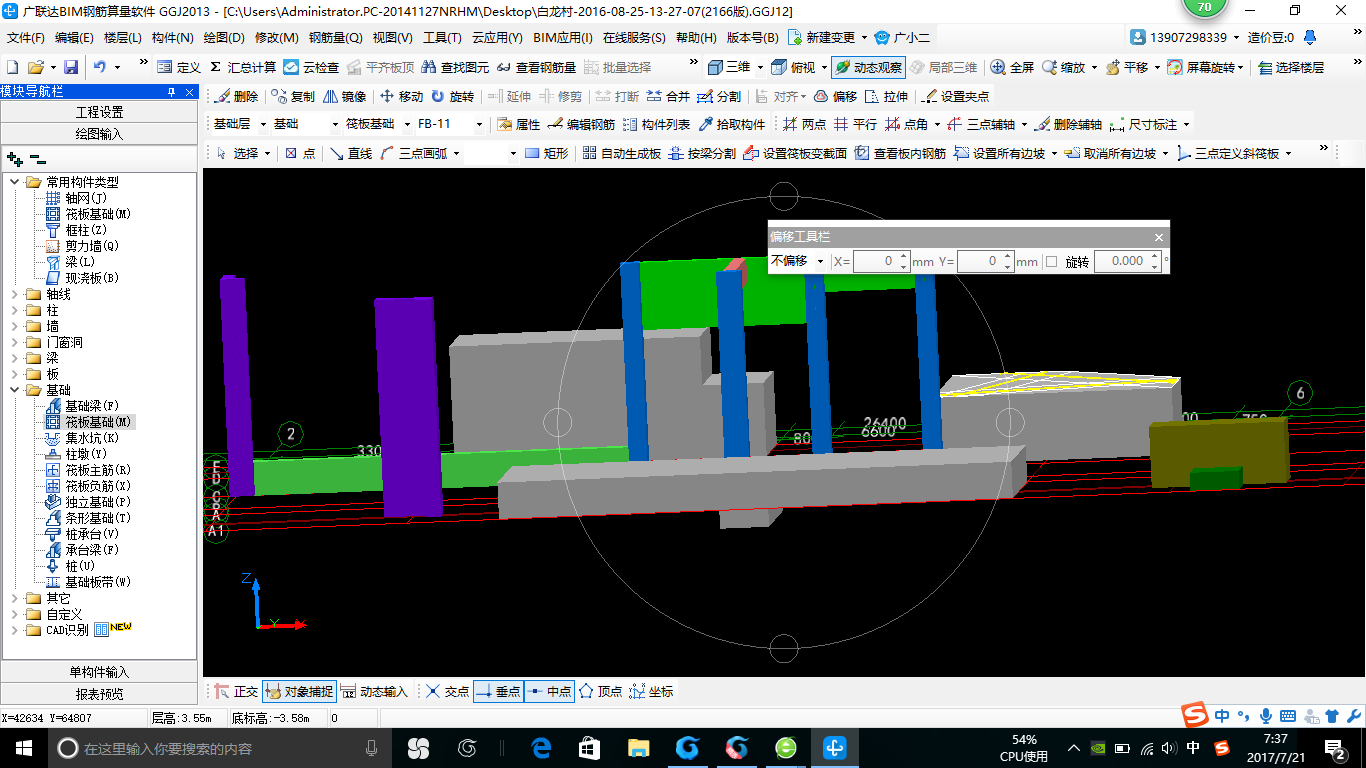Expand the 轴线 tree node
The height and width of the screenshot is (768, 1366).
tap(15, 294)
